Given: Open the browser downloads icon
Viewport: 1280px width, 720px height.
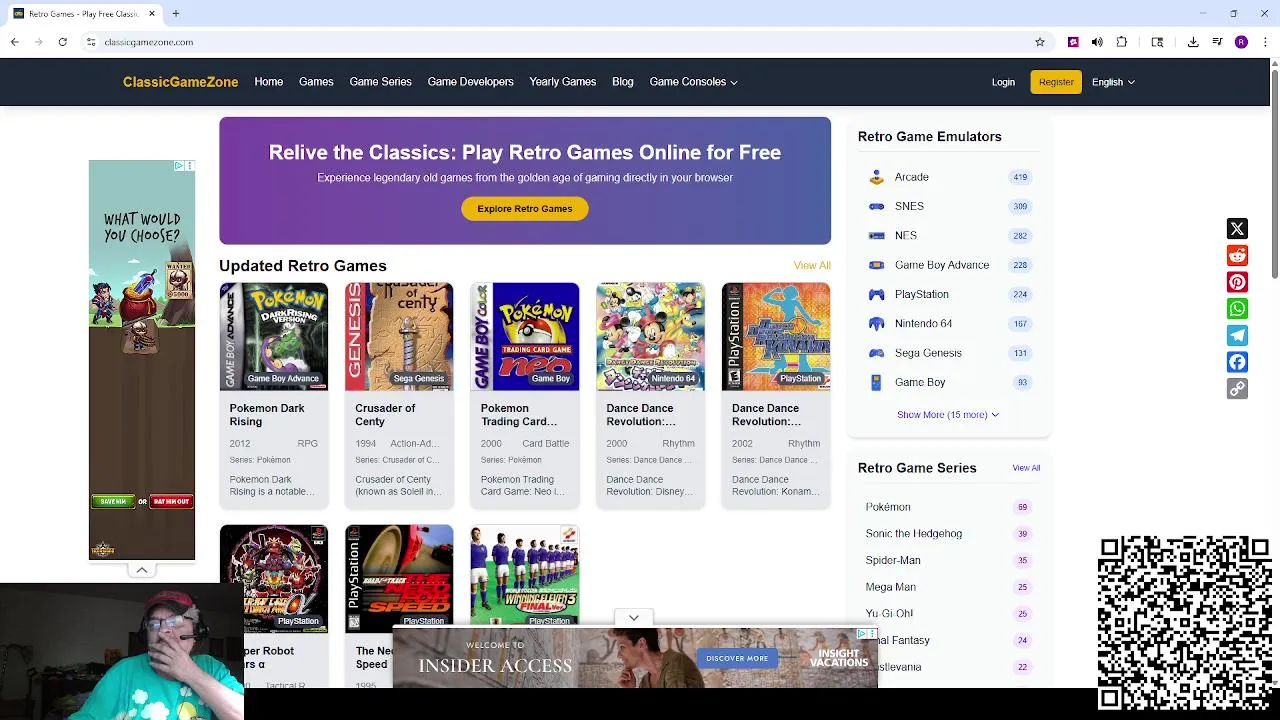Looking at the screenshot, I should click(x=1193, y=42).
